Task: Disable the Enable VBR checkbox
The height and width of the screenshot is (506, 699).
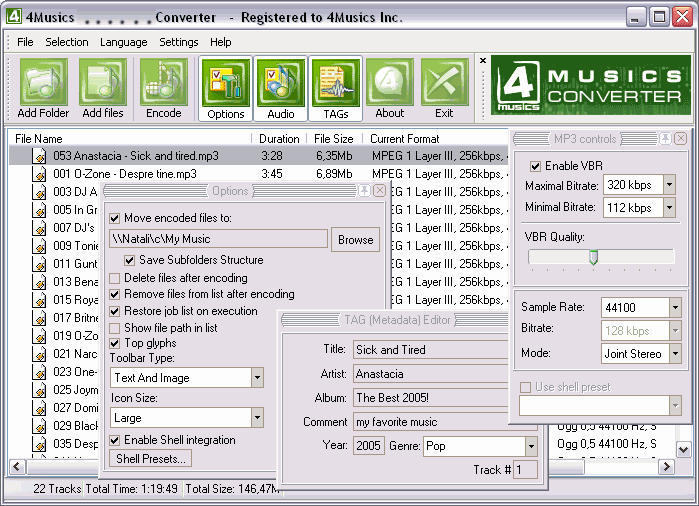Action: pyautogui.click(x=536, y=165)
